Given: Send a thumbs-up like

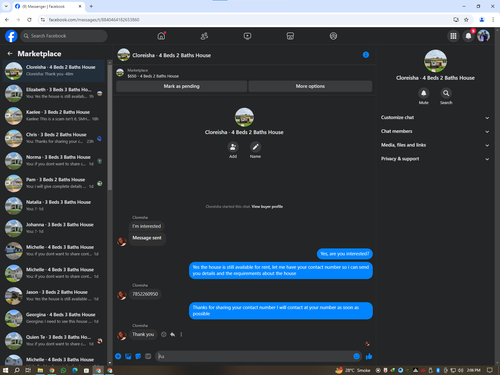Looking at the screenshot, I should (369, 356).
